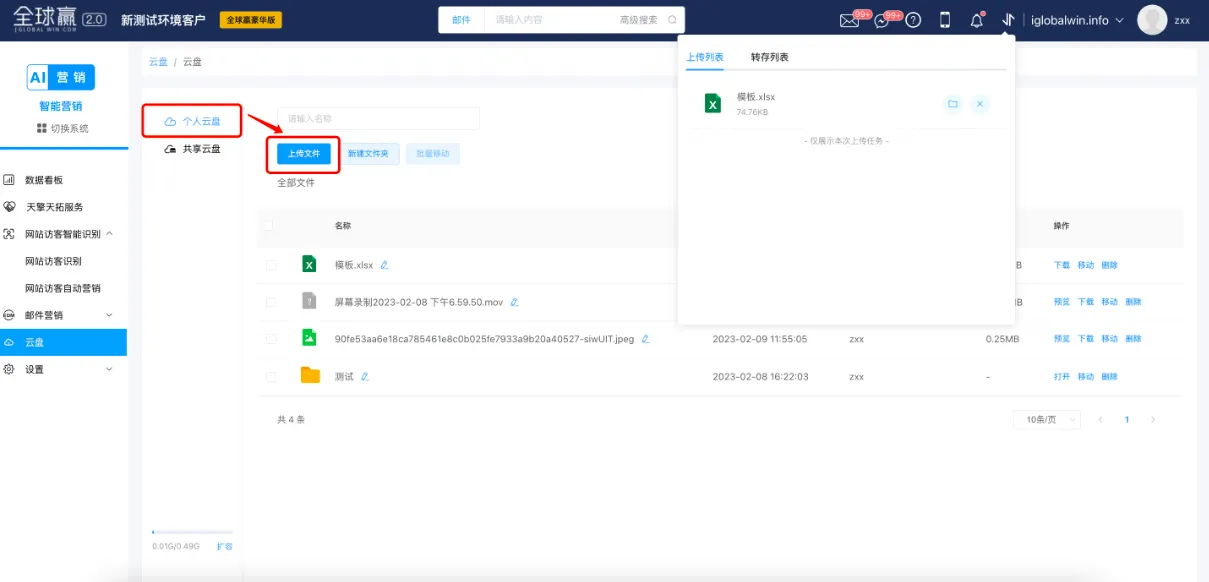
Task: Tick the checkbox for 测试 folder row
Action: click(x=270, y=377)
